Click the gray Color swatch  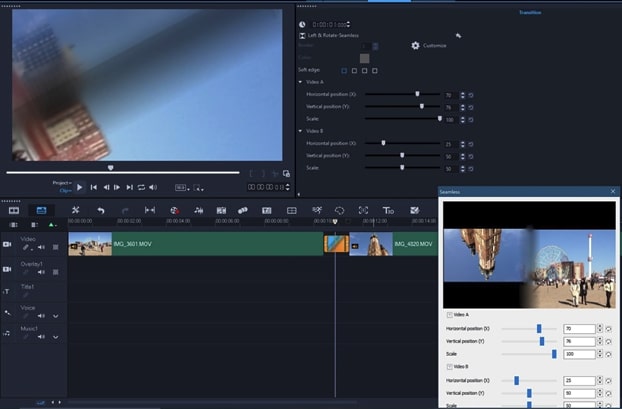click(x=365, y=59)
